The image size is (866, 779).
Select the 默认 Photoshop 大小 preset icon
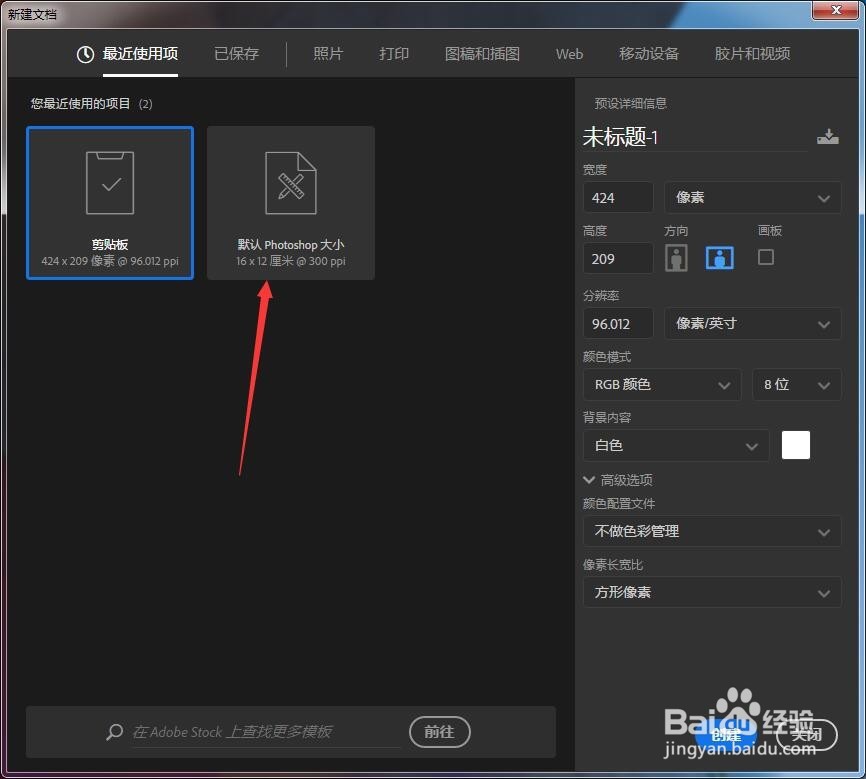pos(290,183)
